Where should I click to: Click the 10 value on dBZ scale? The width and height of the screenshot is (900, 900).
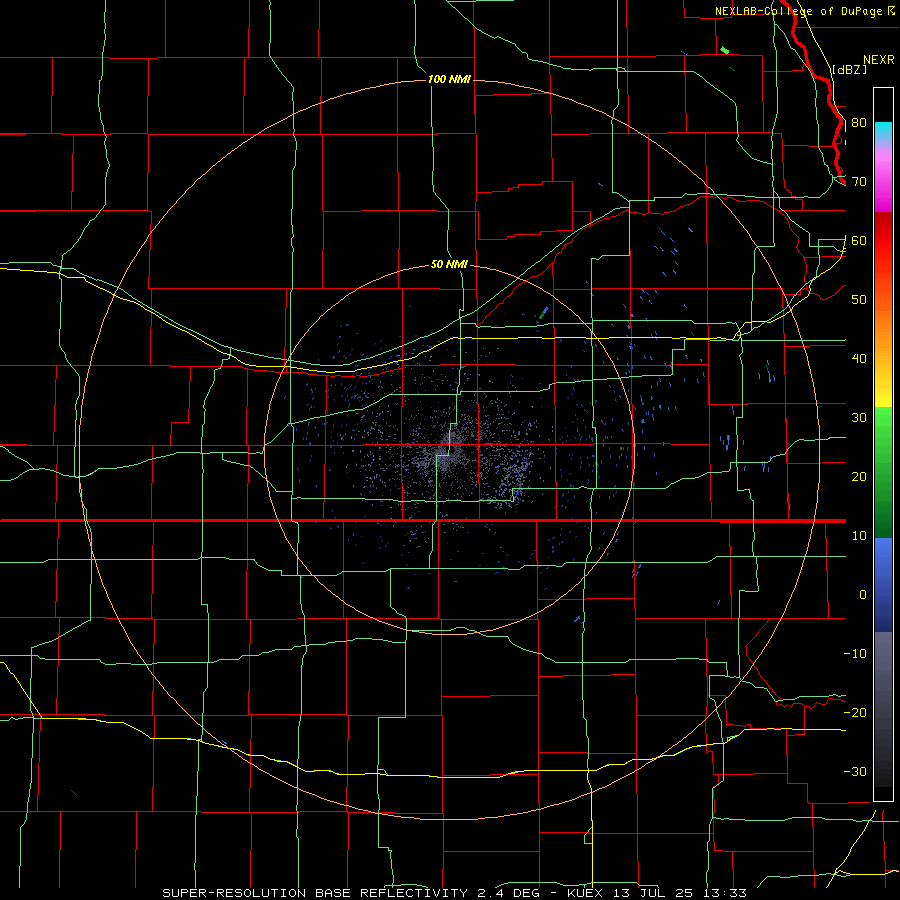[x=859, y=536]
